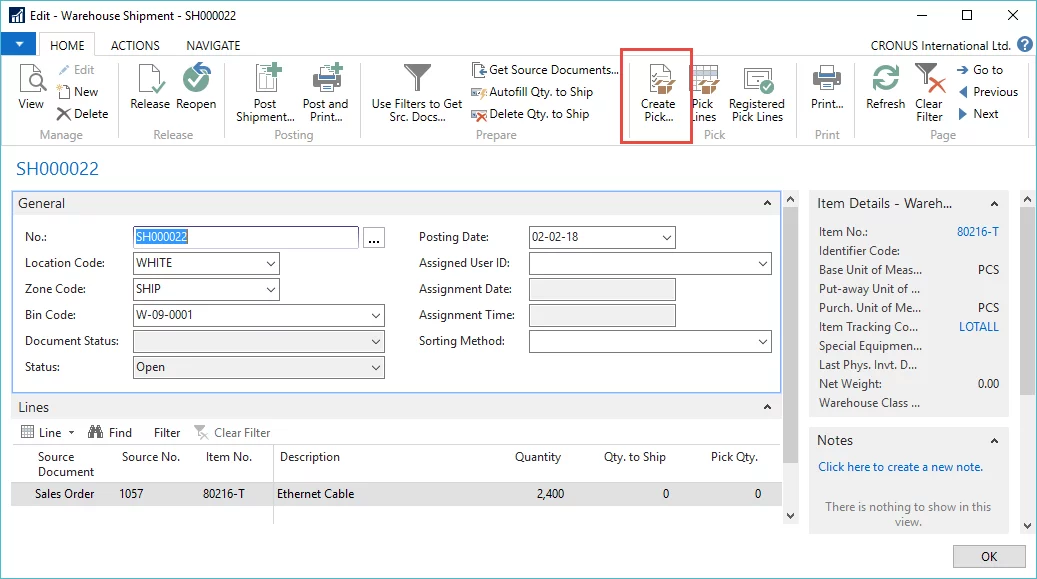Image resolution: width=1037 pixels, height=579 pixels.
Task: Open the Sorting Method dropdown
Action: (x=763, y=342)
